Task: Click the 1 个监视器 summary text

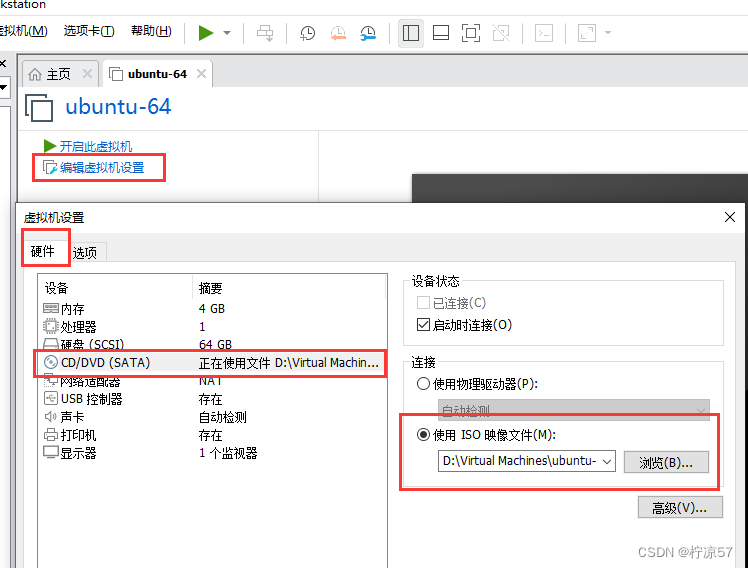Action: (228, 453)
